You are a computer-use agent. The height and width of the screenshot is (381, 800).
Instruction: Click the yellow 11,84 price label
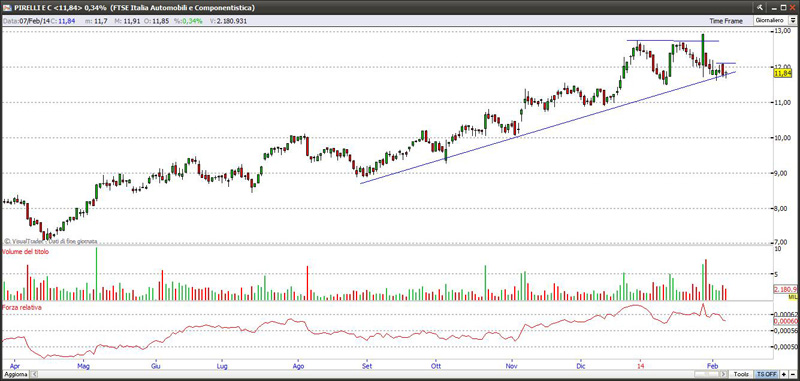pyautogui.click(x=782, y=73)
